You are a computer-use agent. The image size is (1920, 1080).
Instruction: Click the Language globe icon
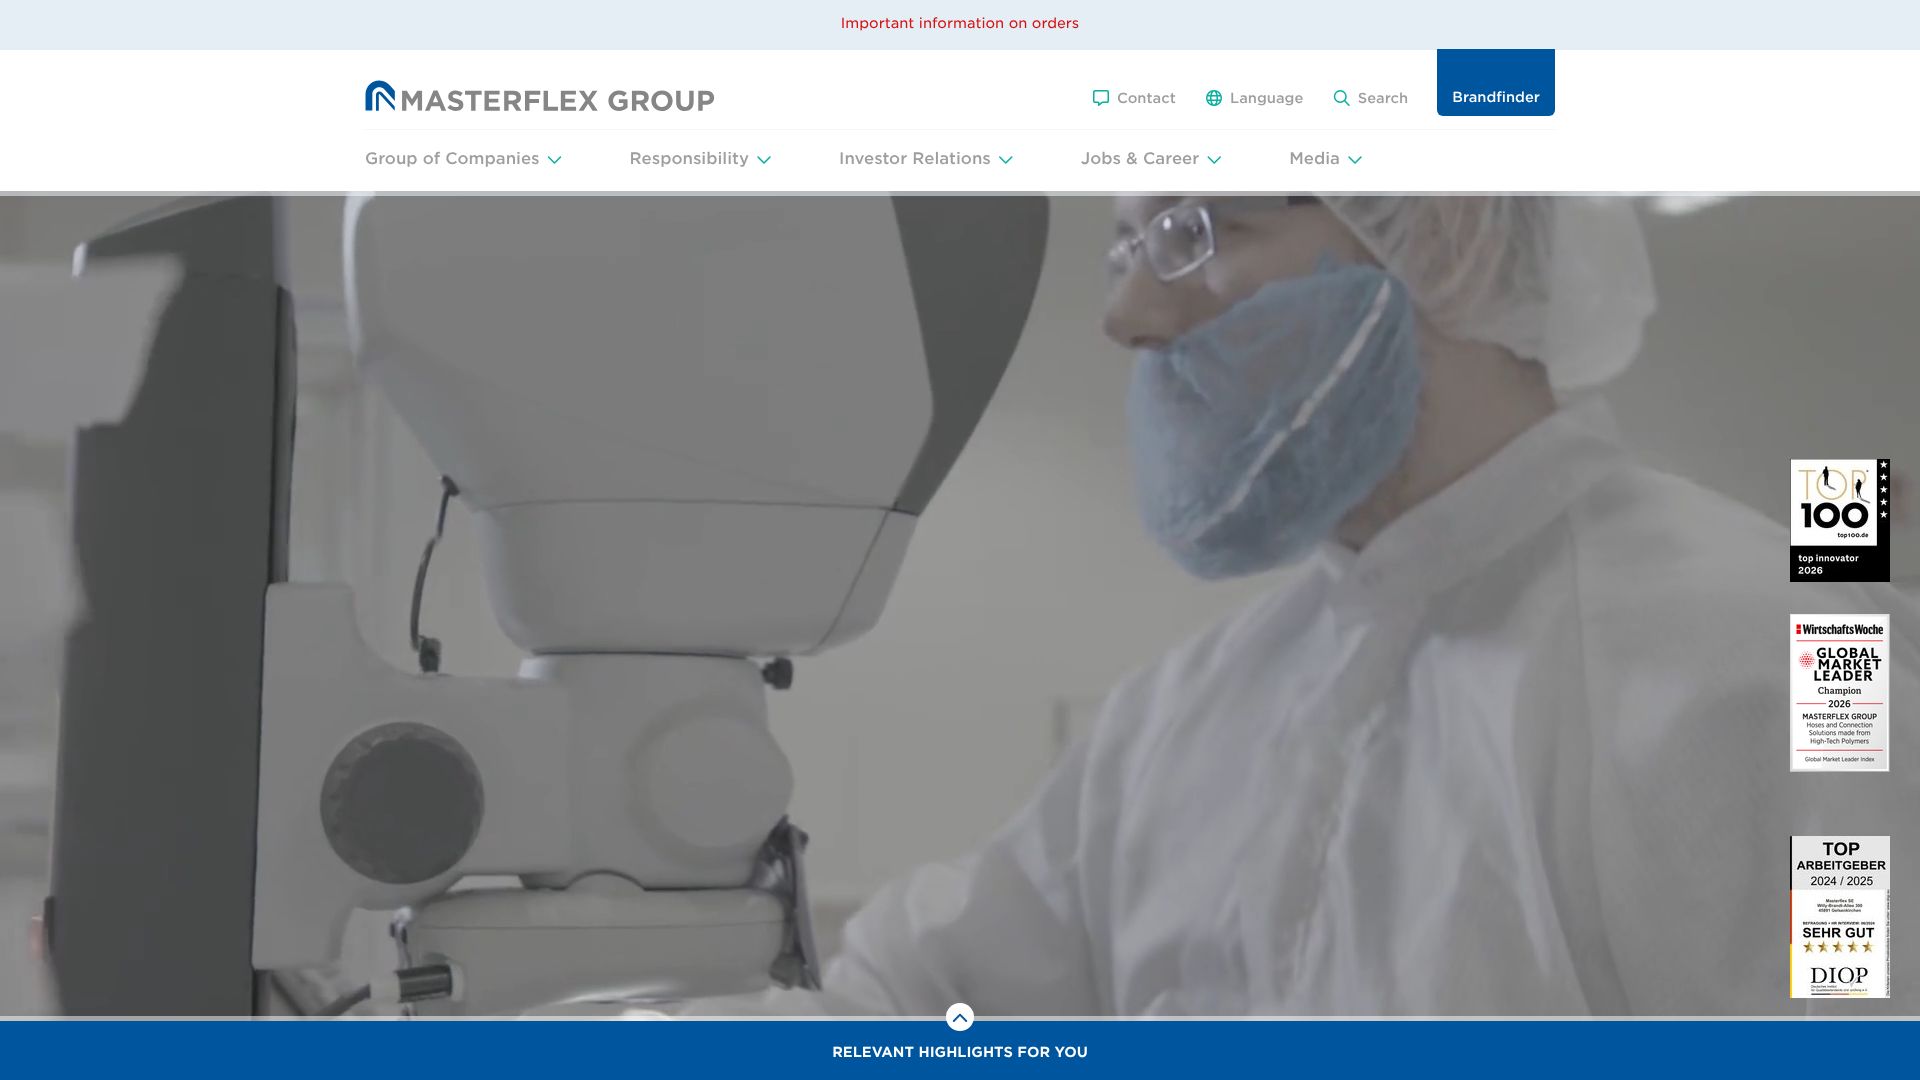(1214, 98)
